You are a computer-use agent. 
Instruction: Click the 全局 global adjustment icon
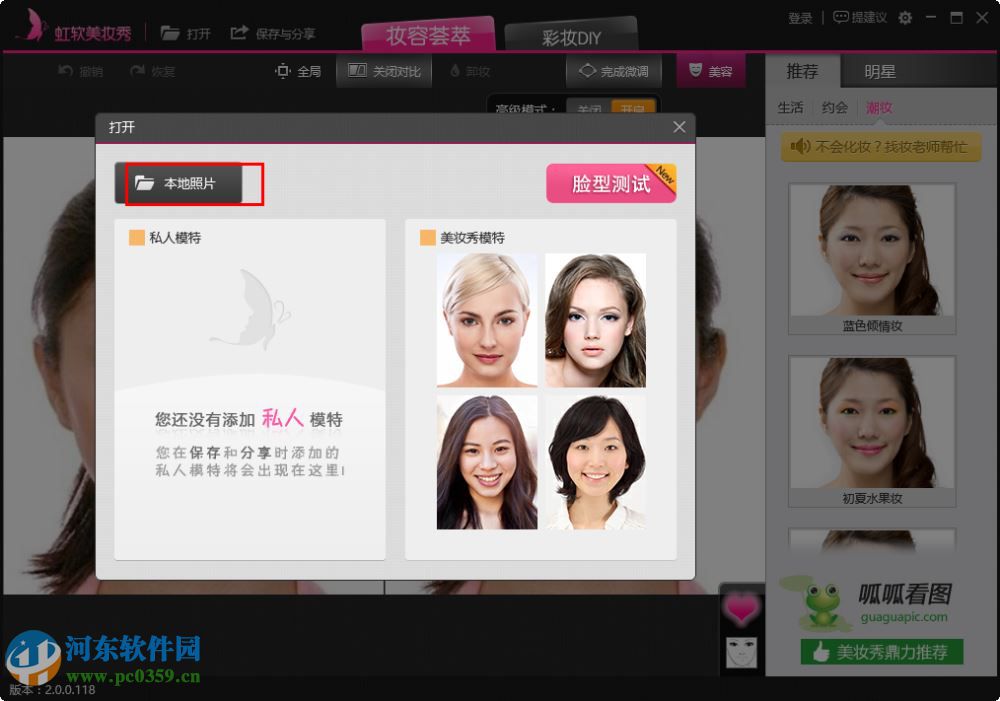282,71
